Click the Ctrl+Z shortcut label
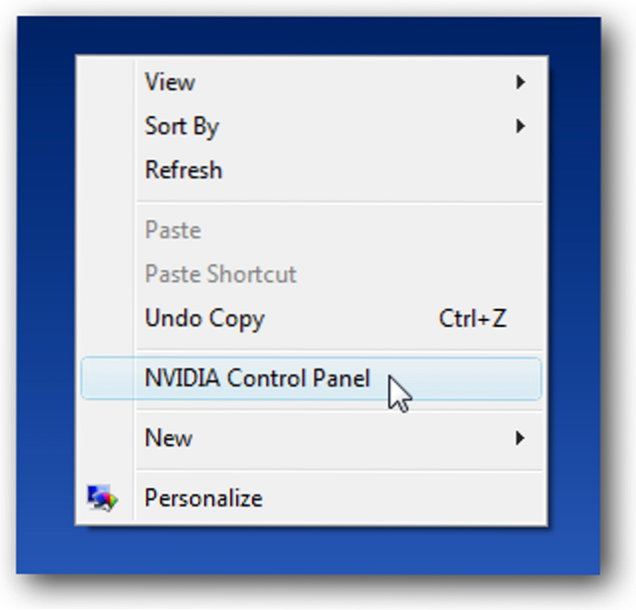The image size is (636, 610). (x=473, y=319)
